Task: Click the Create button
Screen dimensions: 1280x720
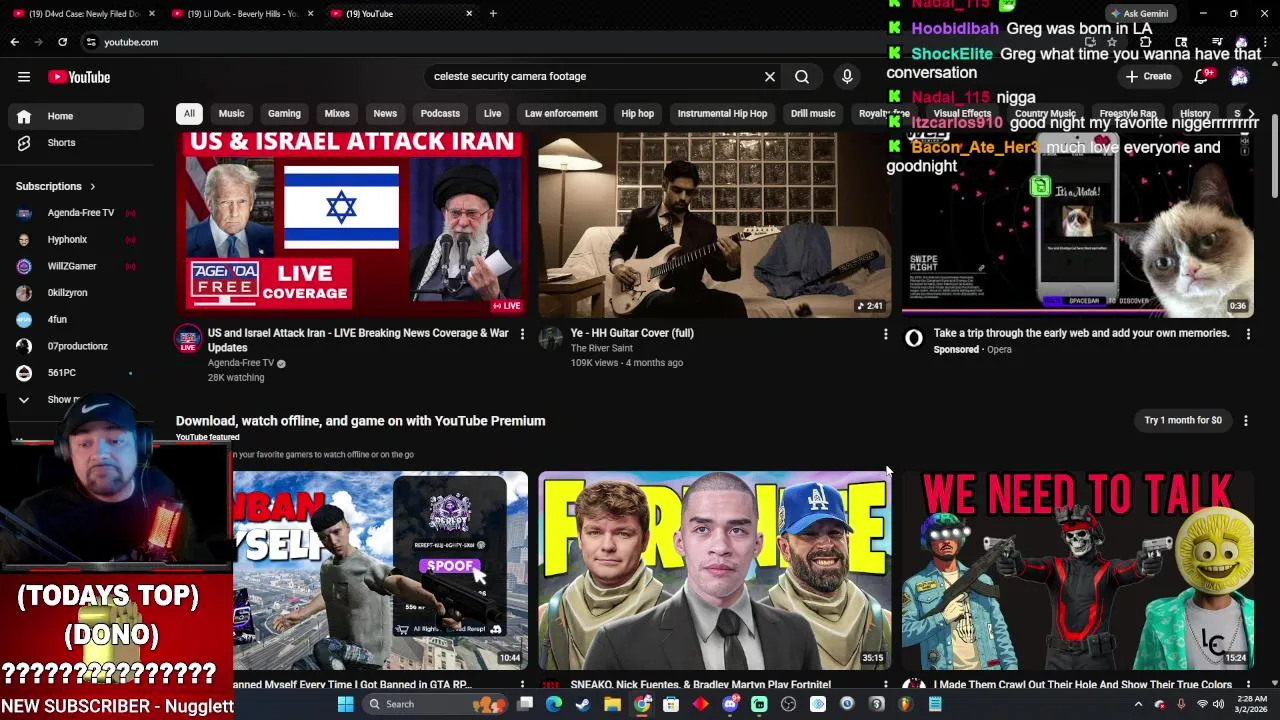Action: tap(1148, 76)
